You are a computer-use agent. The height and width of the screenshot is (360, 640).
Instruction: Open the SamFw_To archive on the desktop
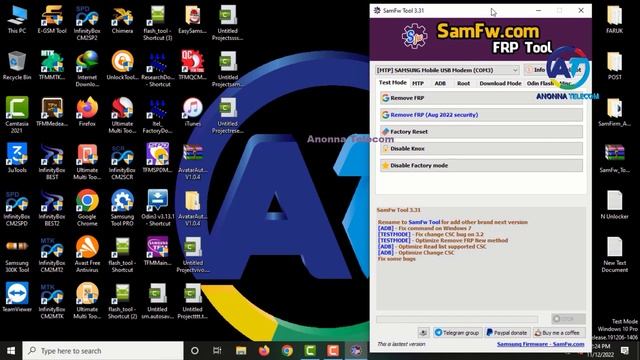click(x=614, y=159)
